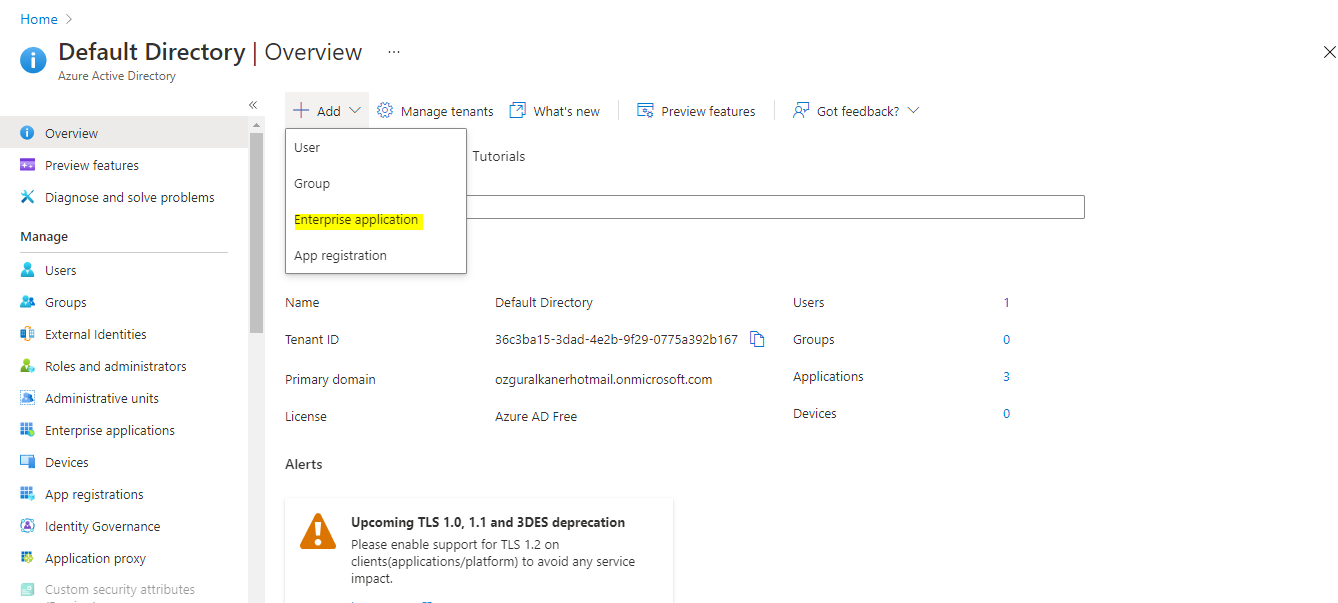The height and width of the screenshot is (603, 1338).
Task: Open the ellipsis more options menu
Action: [x=394, y=52]
